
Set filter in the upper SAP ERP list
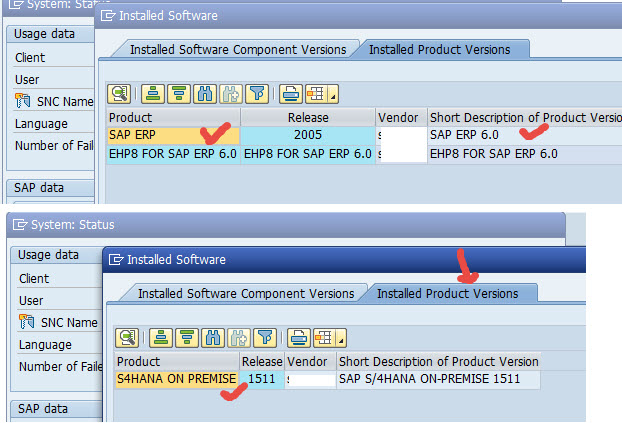click(x=257, y=94)
